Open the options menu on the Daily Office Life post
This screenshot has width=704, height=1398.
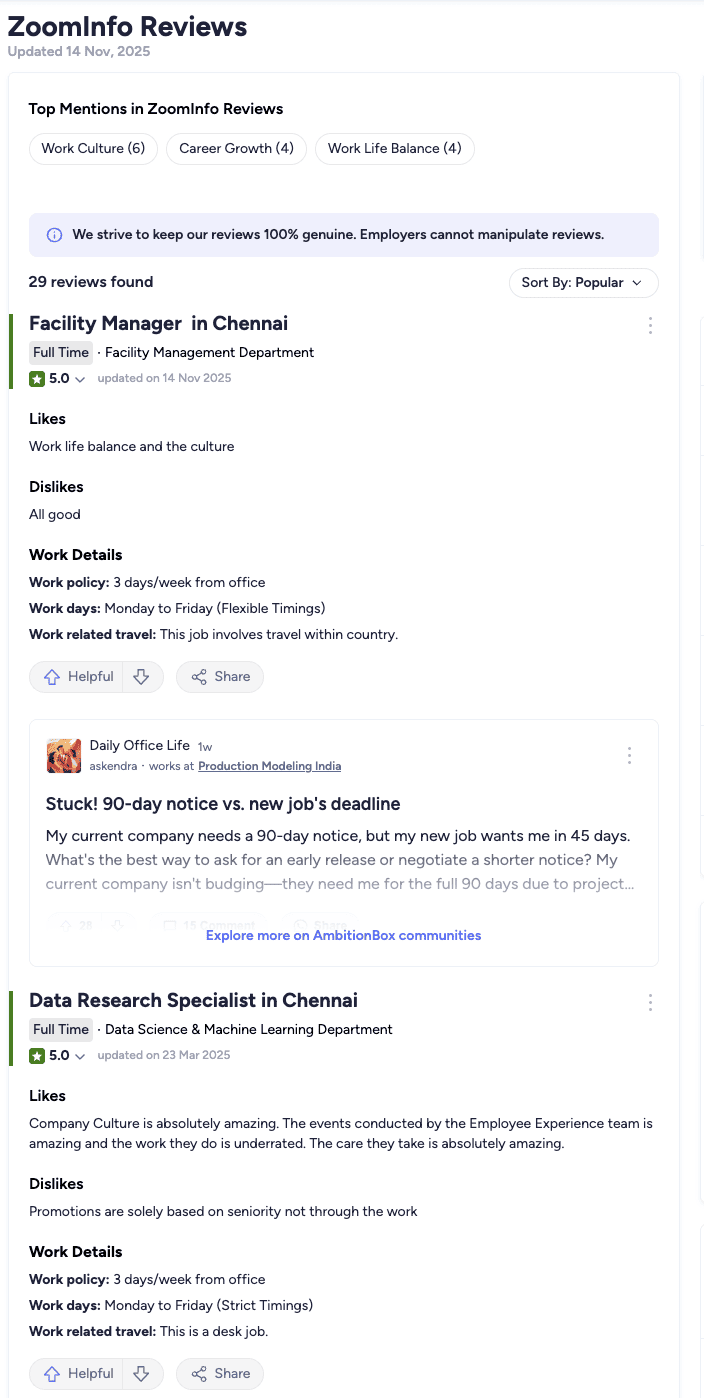click(x=629, y=755)
